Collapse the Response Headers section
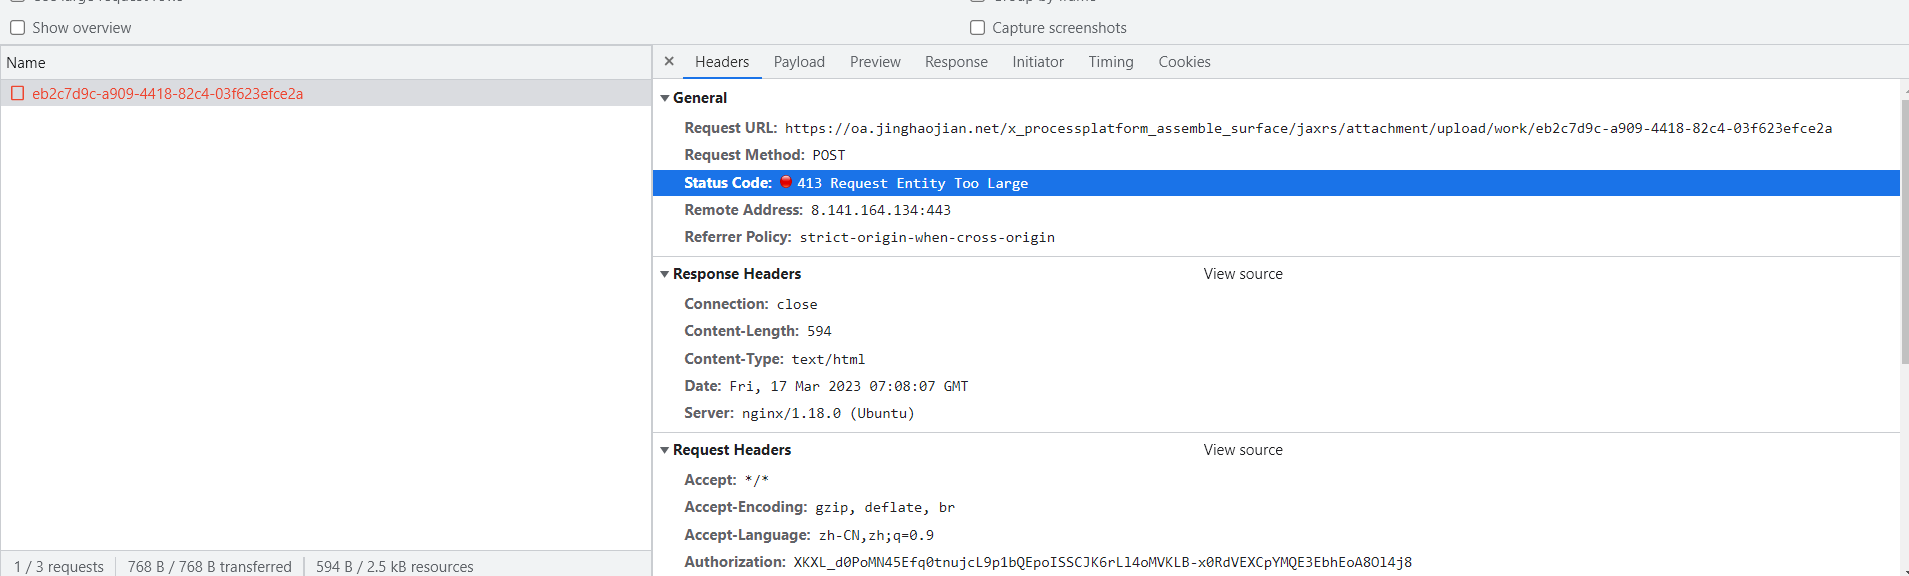 (x=665, y=274)
